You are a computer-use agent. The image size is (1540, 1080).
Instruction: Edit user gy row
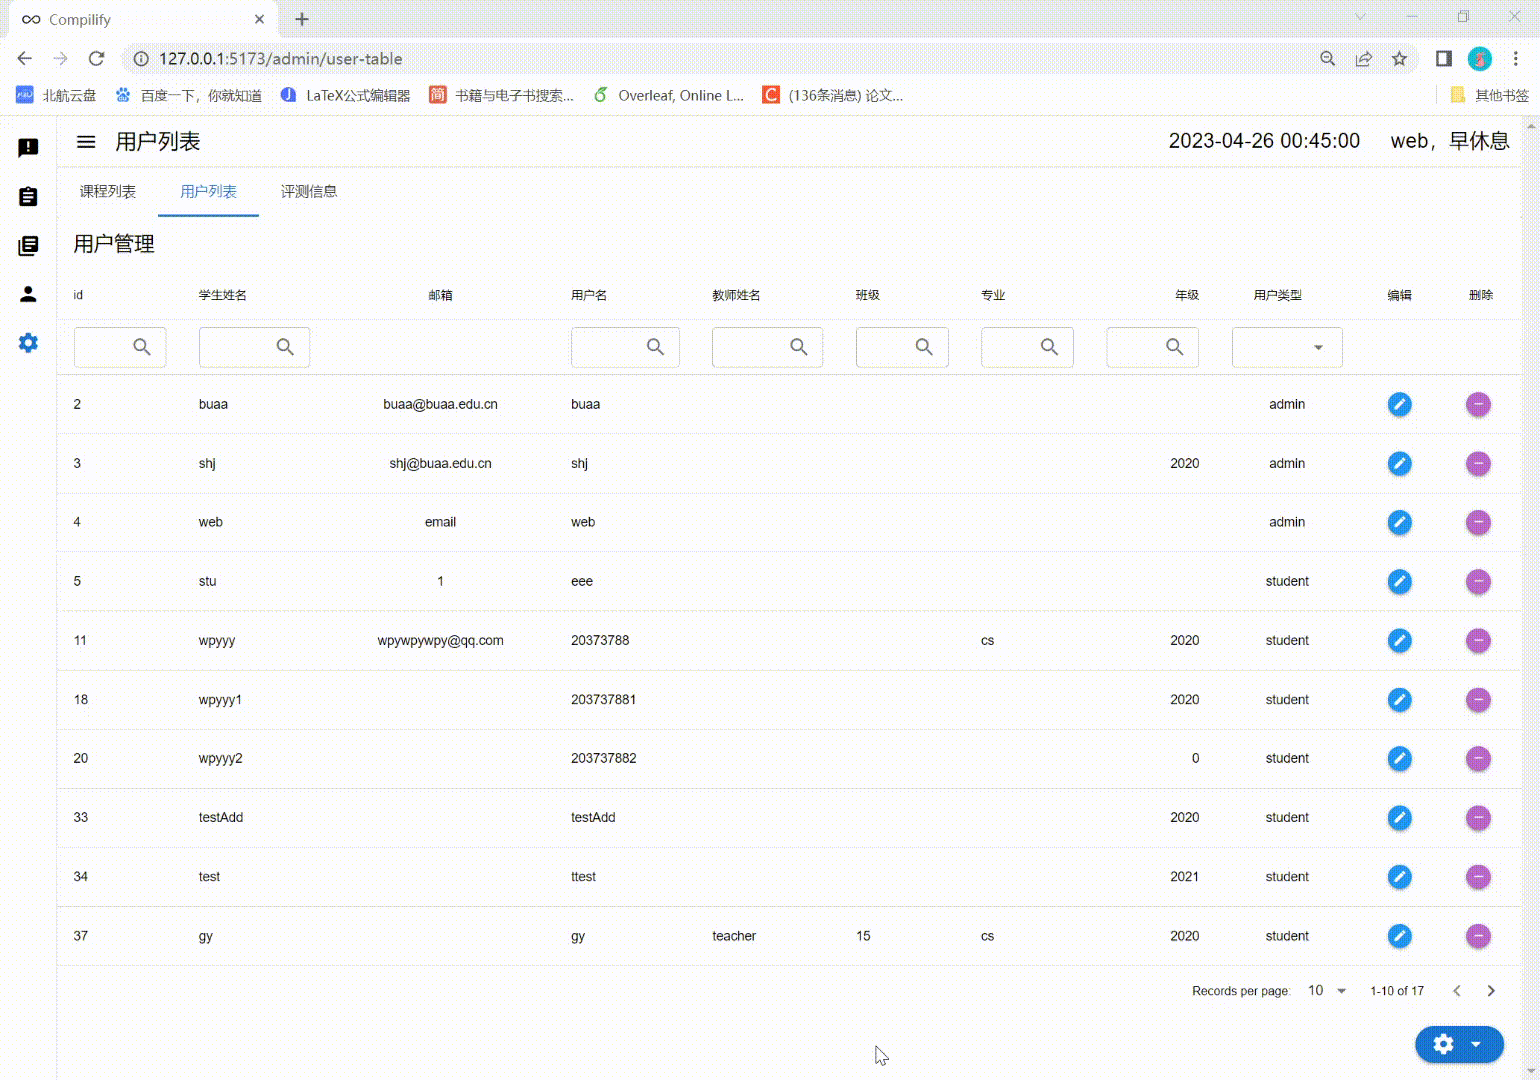coord(1399,936)
